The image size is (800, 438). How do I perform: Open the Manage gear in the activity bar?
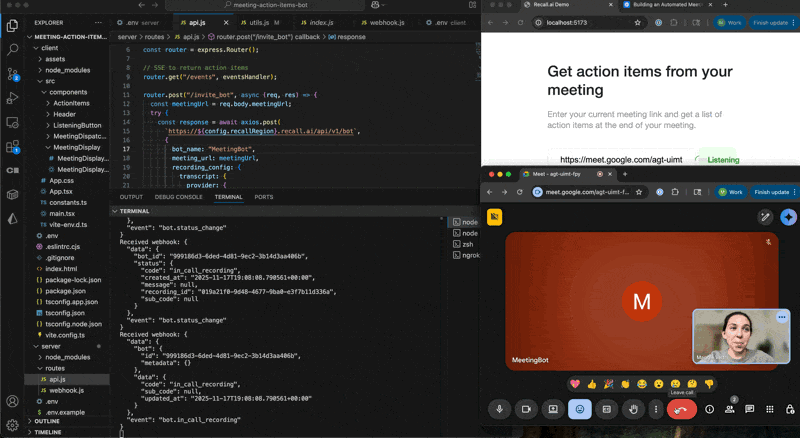[12, 425]
